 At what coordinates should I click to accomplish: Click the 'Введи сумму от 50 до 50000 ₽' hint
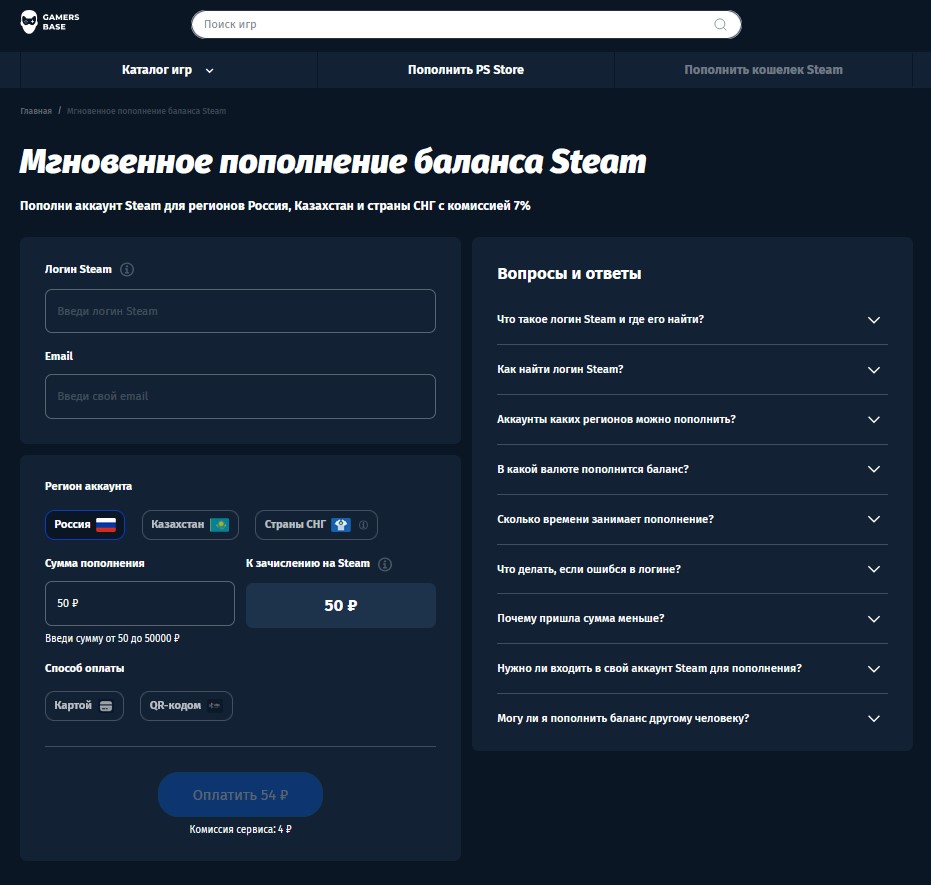coord(112,639)
